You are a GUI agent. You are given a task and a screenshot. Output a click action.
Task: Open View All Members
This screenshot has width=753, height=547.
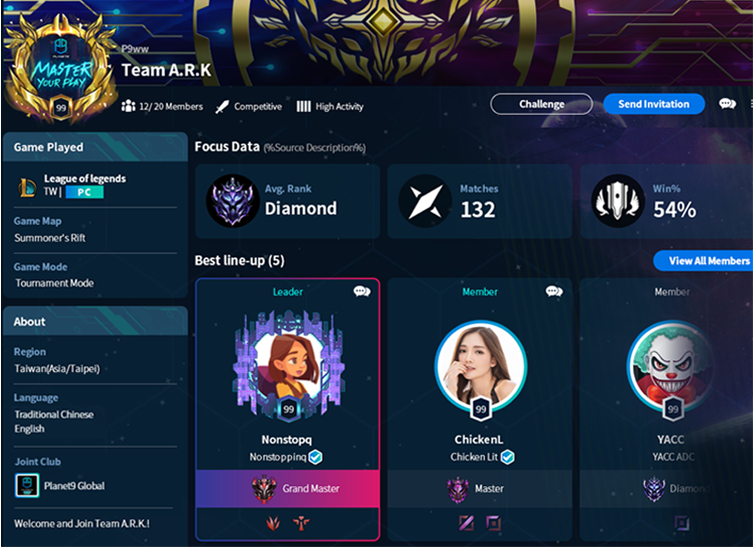click(x=704, y=261)
